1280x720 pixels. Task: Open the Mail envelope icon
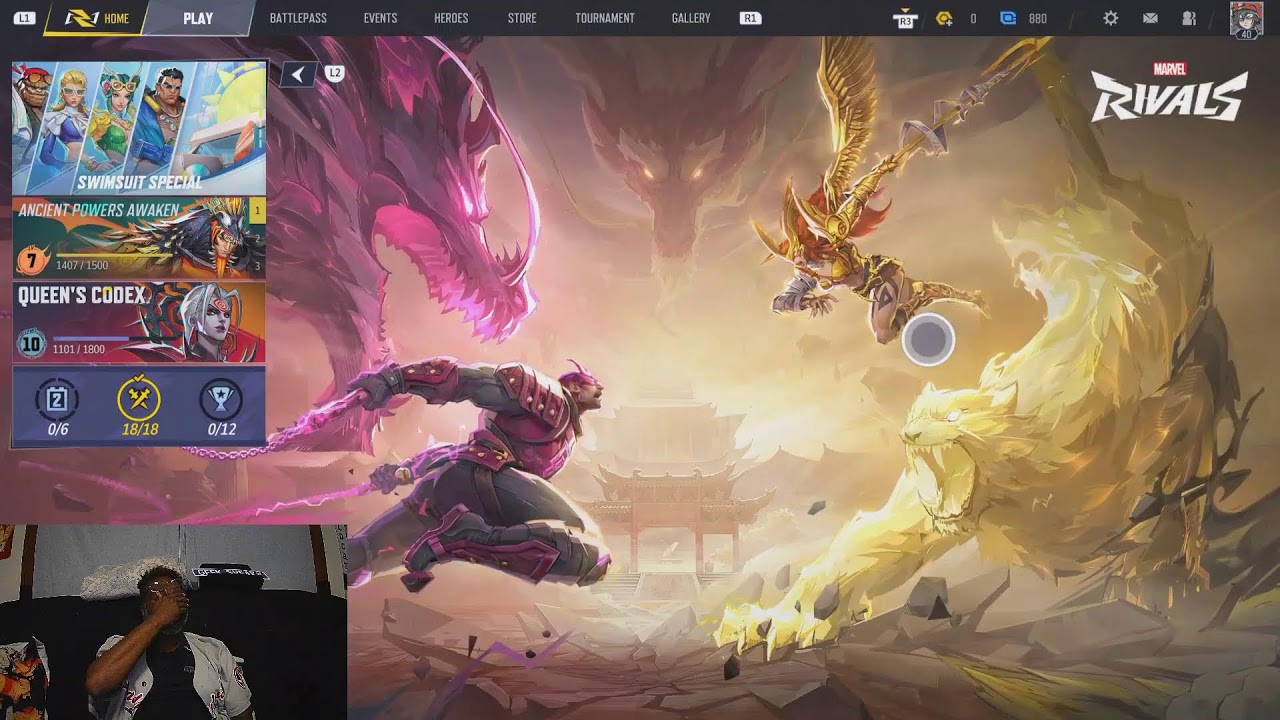pos(1150,18)
